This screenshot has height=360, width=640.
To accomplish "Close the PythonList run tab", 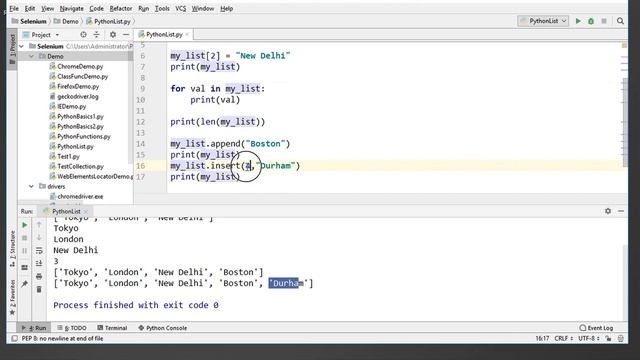I will [x=86, y=211].
